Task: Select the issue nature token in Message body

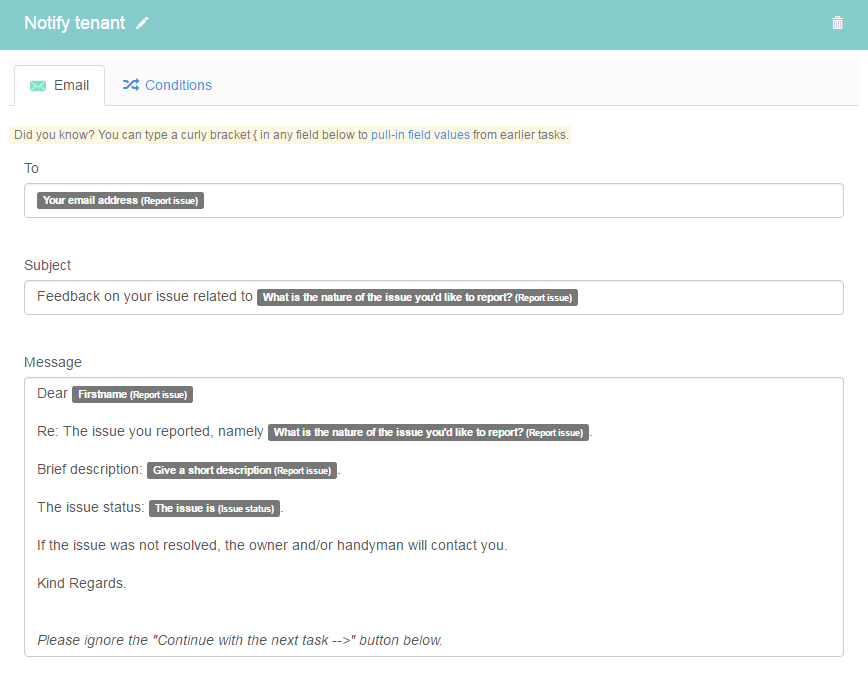Action: coord(428,432)
